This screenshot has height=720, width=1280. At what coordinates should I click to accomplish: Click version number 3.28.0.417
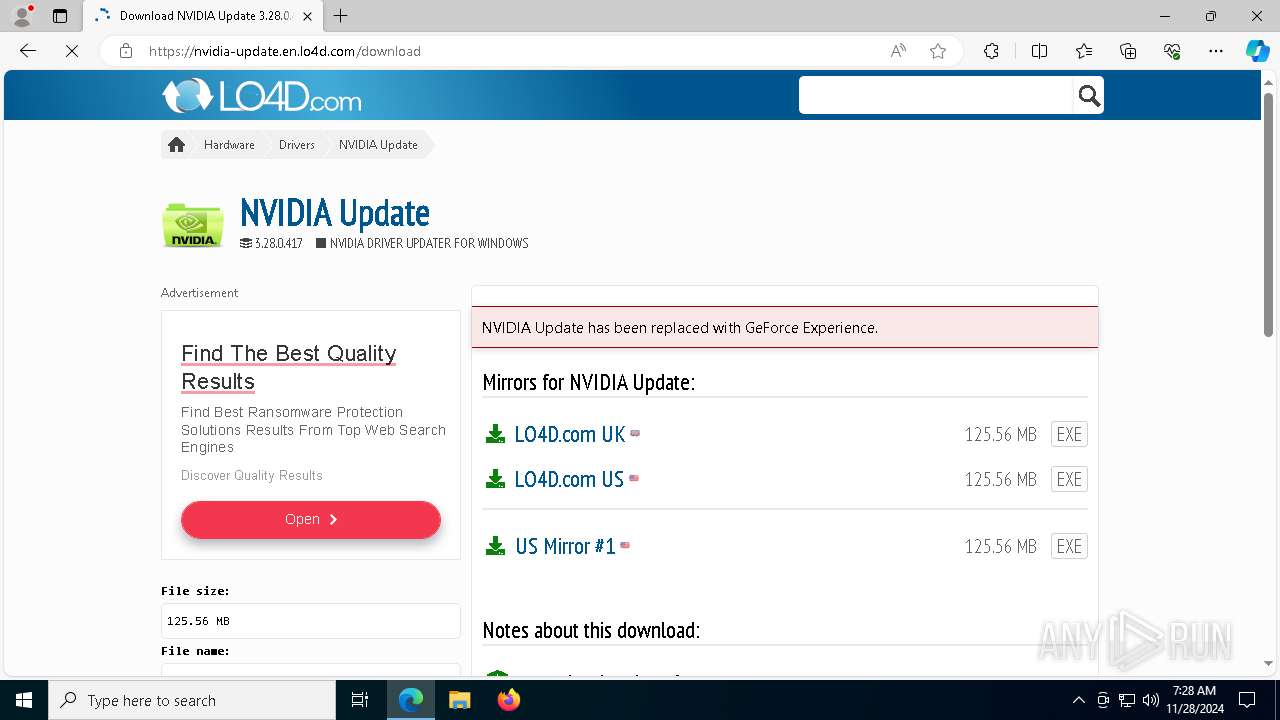(278, 243)
